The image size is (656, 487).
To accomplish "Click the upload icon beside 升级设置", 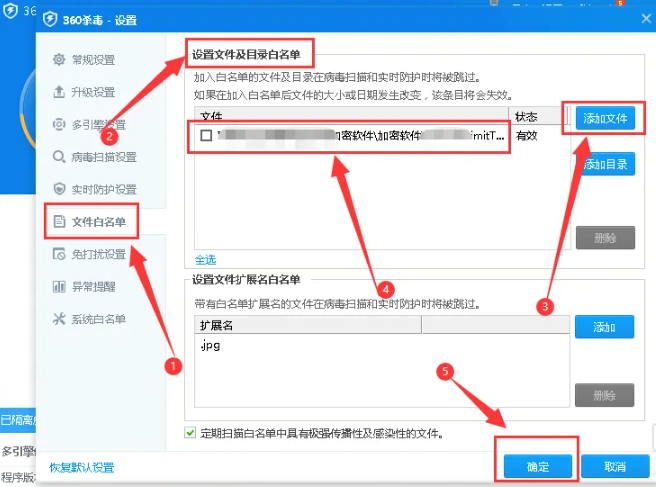I will pos(59,92).
